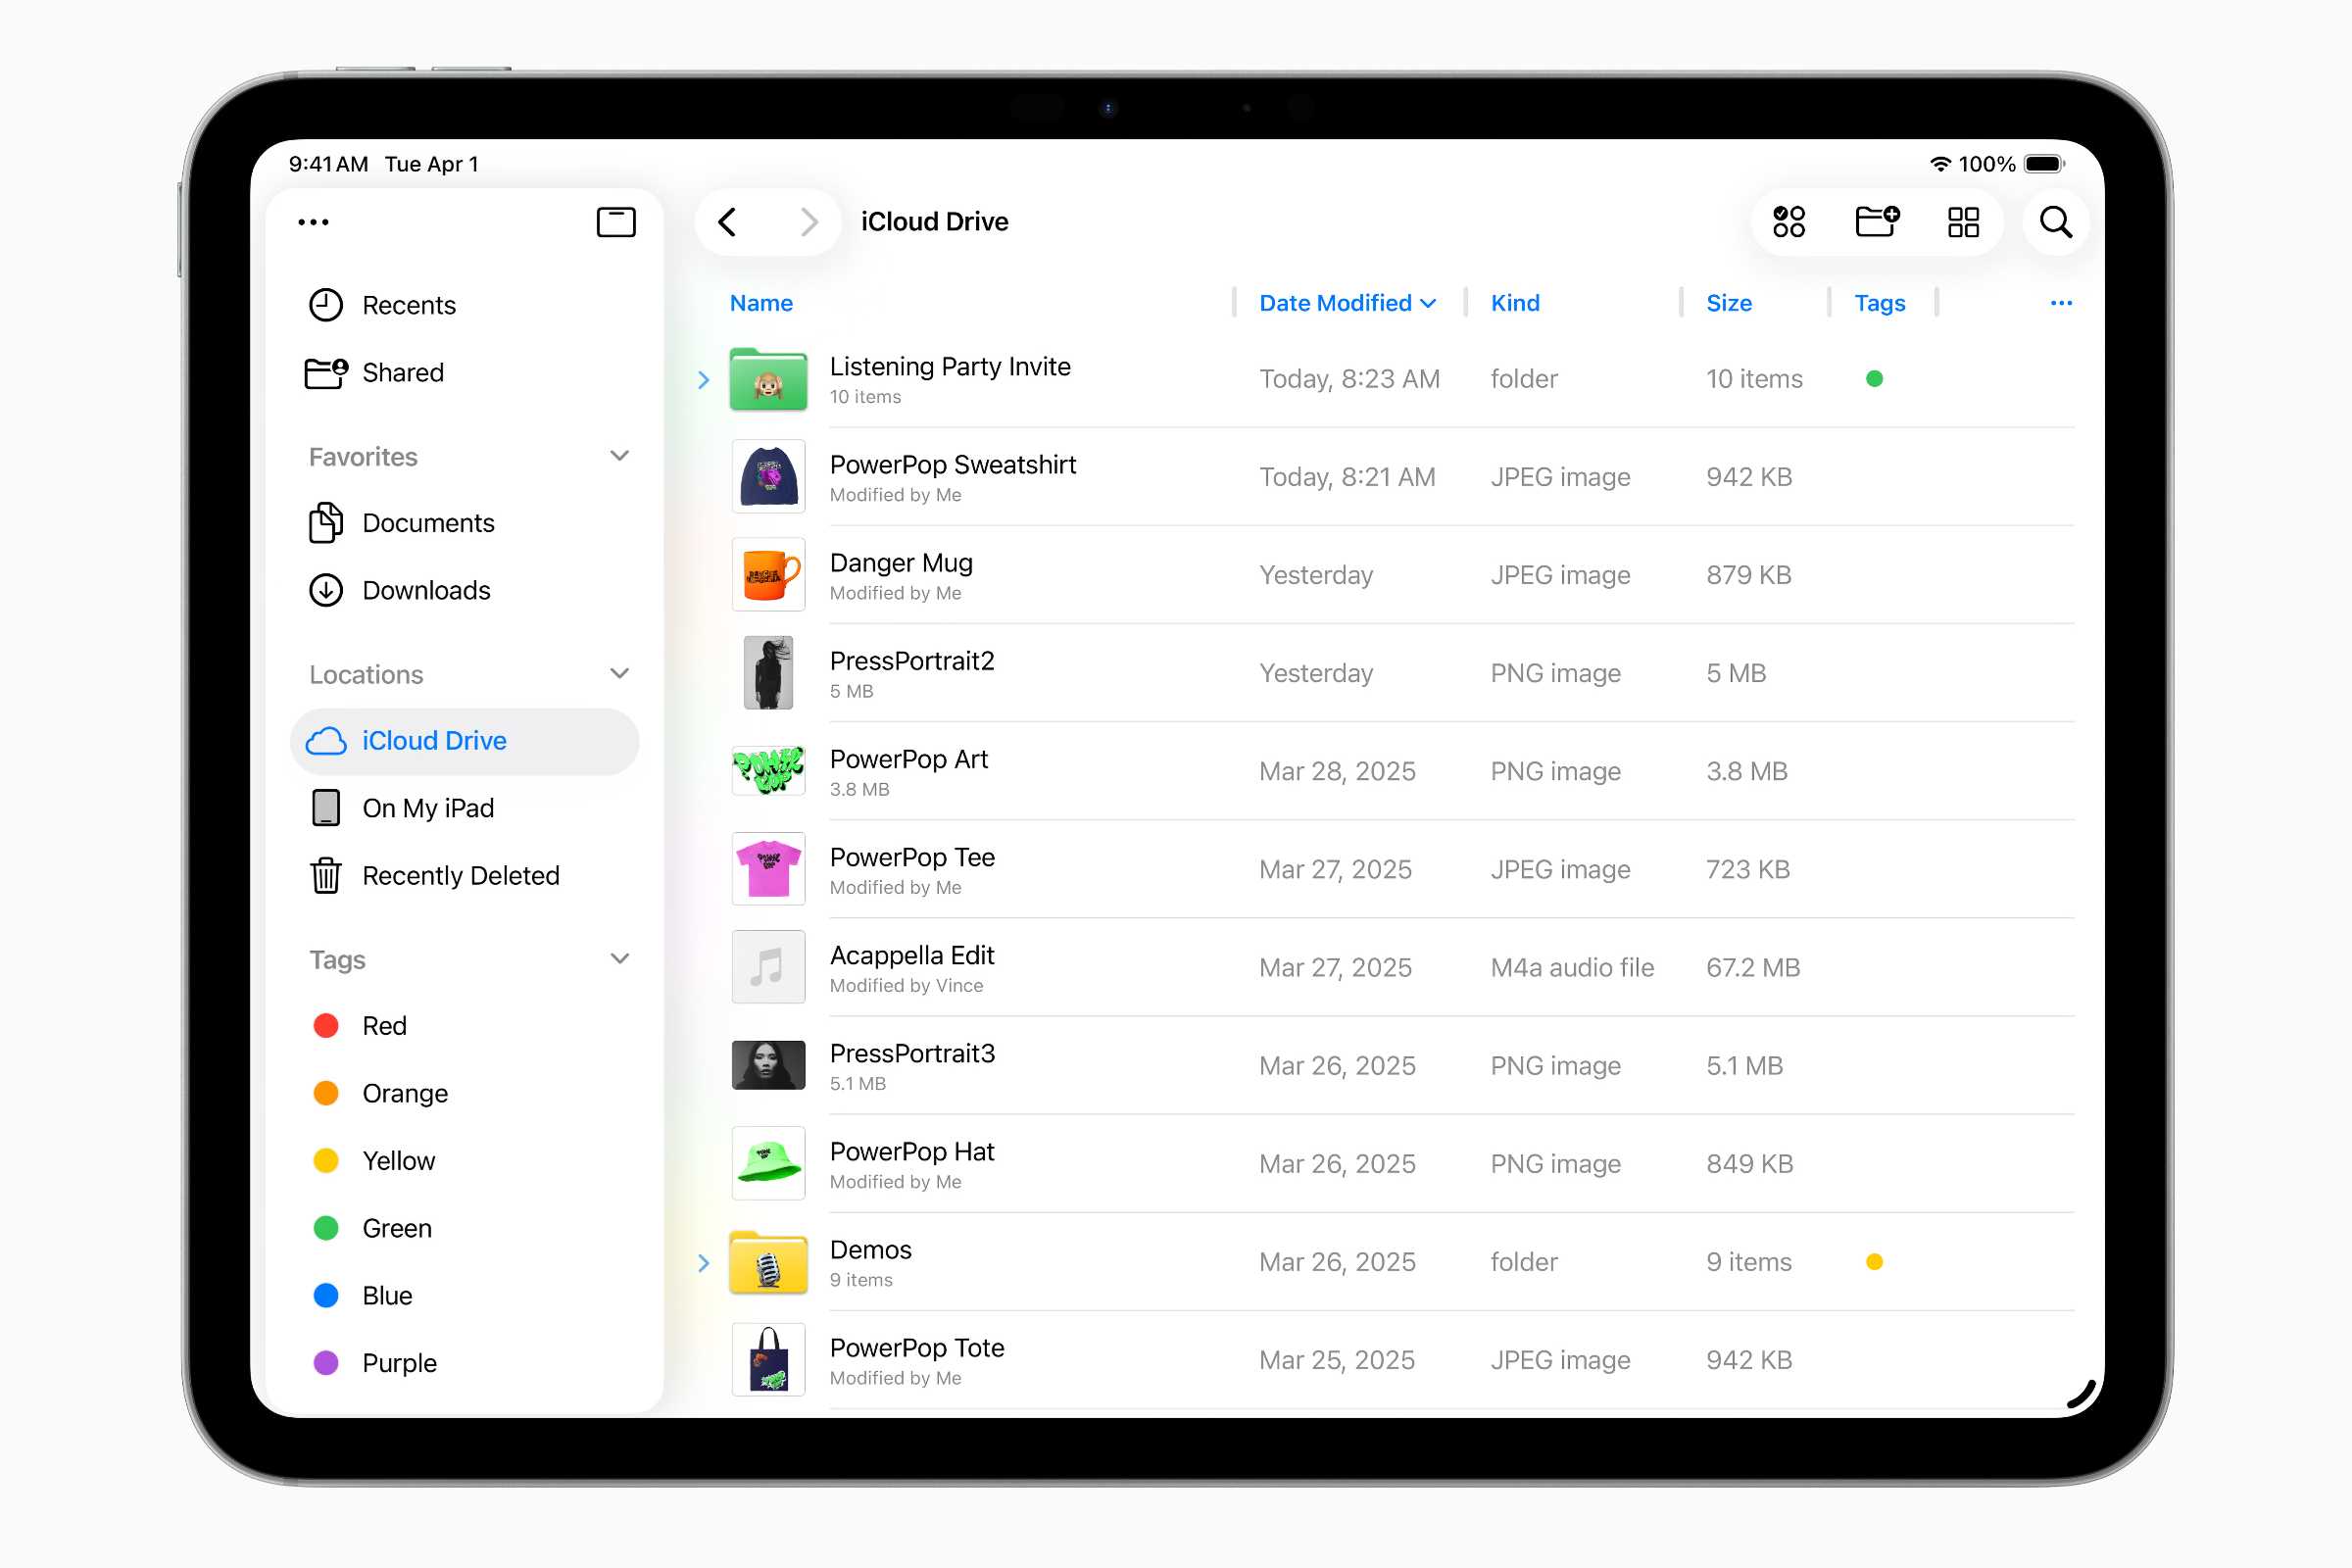Open the PowerPop Tee thumbnail
Viewport: 2352px width, 1568px height.
click(768, 869)
